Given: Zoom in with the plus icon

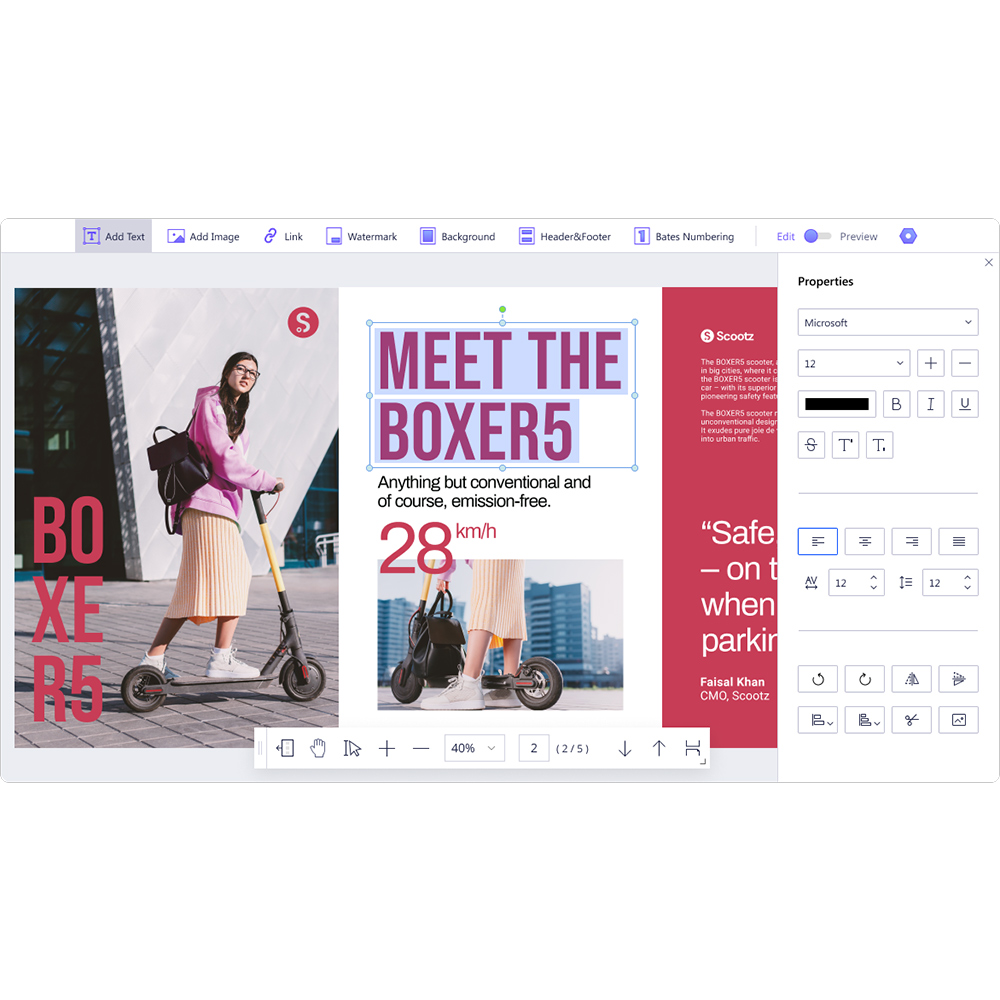Looking at the screenshot, I should click(386, 748).
